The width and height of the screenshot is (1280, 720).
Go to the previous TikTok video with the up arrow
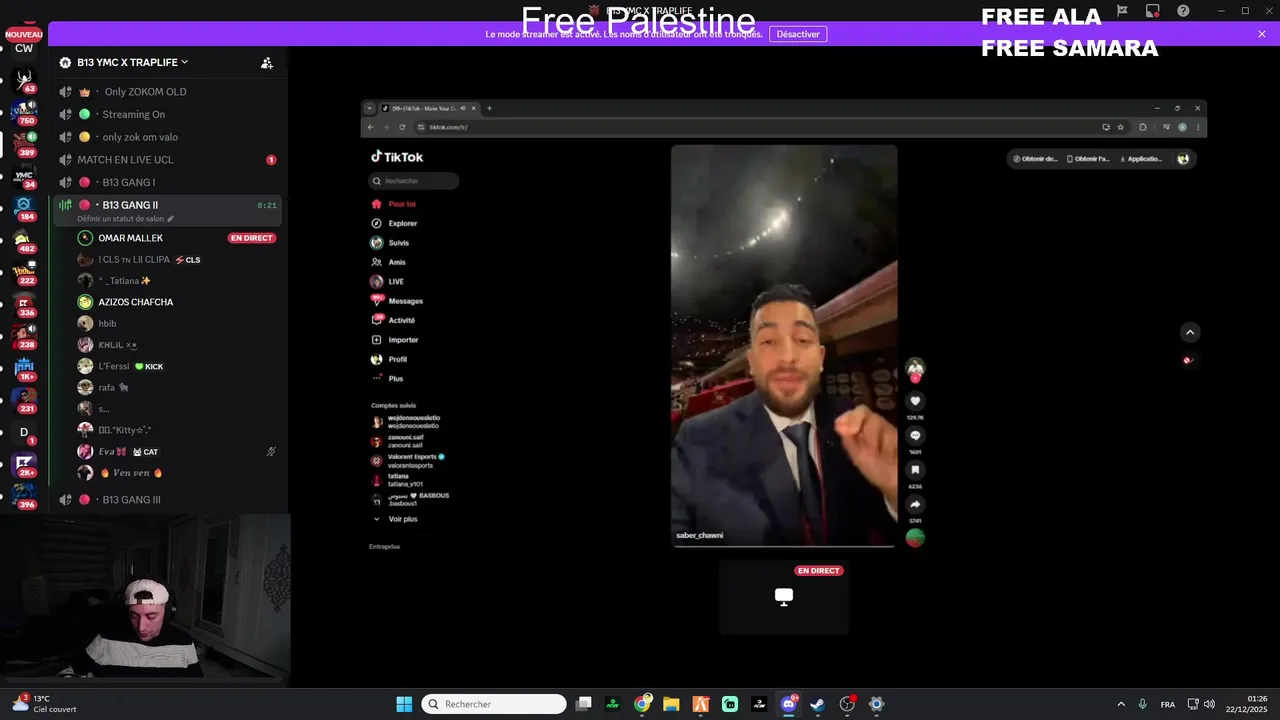1190,332
